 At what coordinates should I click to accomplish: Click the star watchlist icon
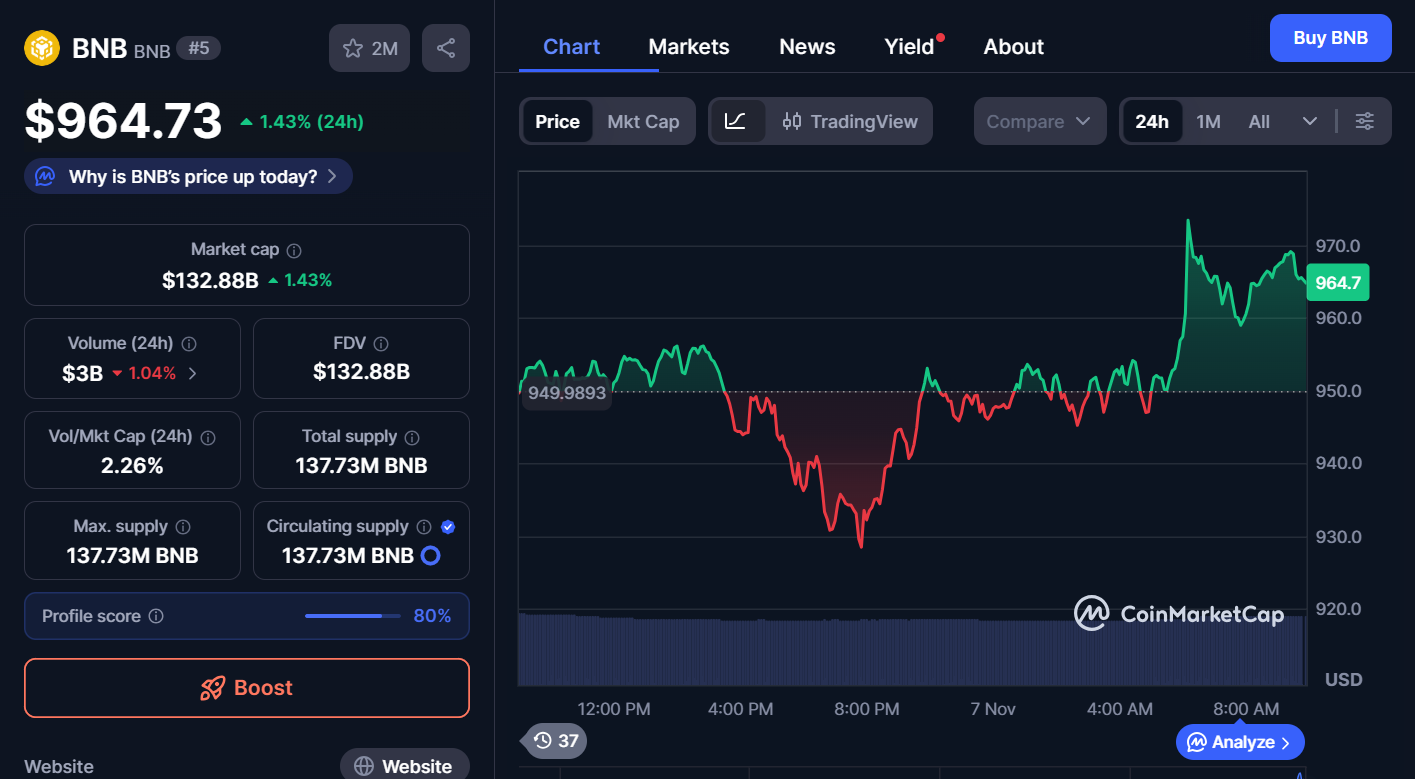[353, 47]
